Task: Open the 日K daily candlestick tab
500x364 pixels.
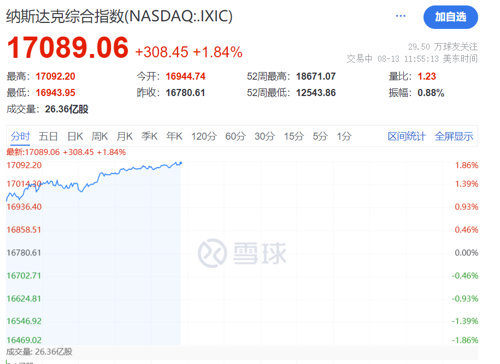Action: pyautogui.click(x=75, y=136)
